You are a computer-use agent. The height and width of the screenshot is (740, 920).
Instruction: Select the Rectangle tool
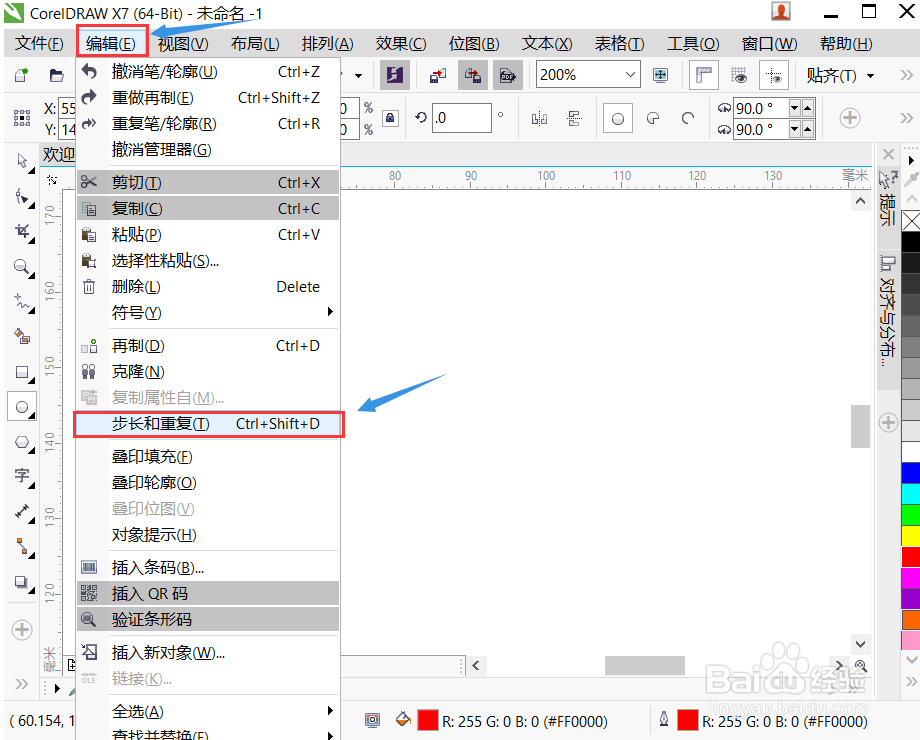tap(22, 372)
